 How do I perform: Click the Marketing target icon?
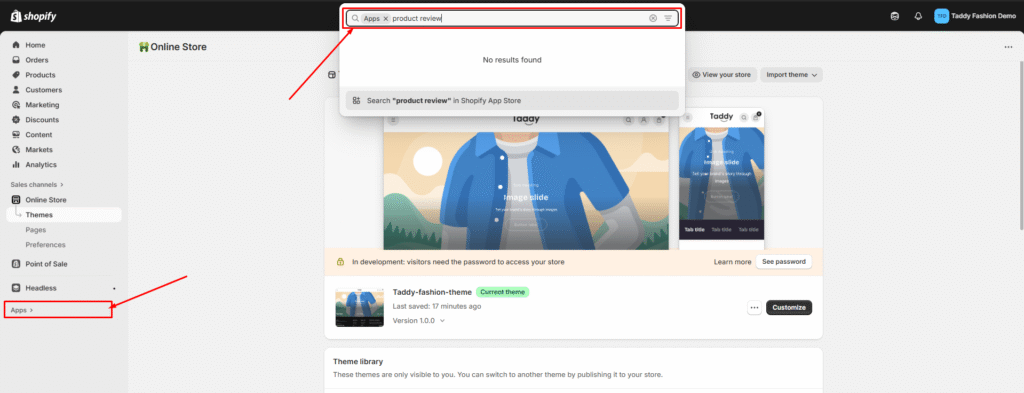pyautogui.click(x=16, y=105)
